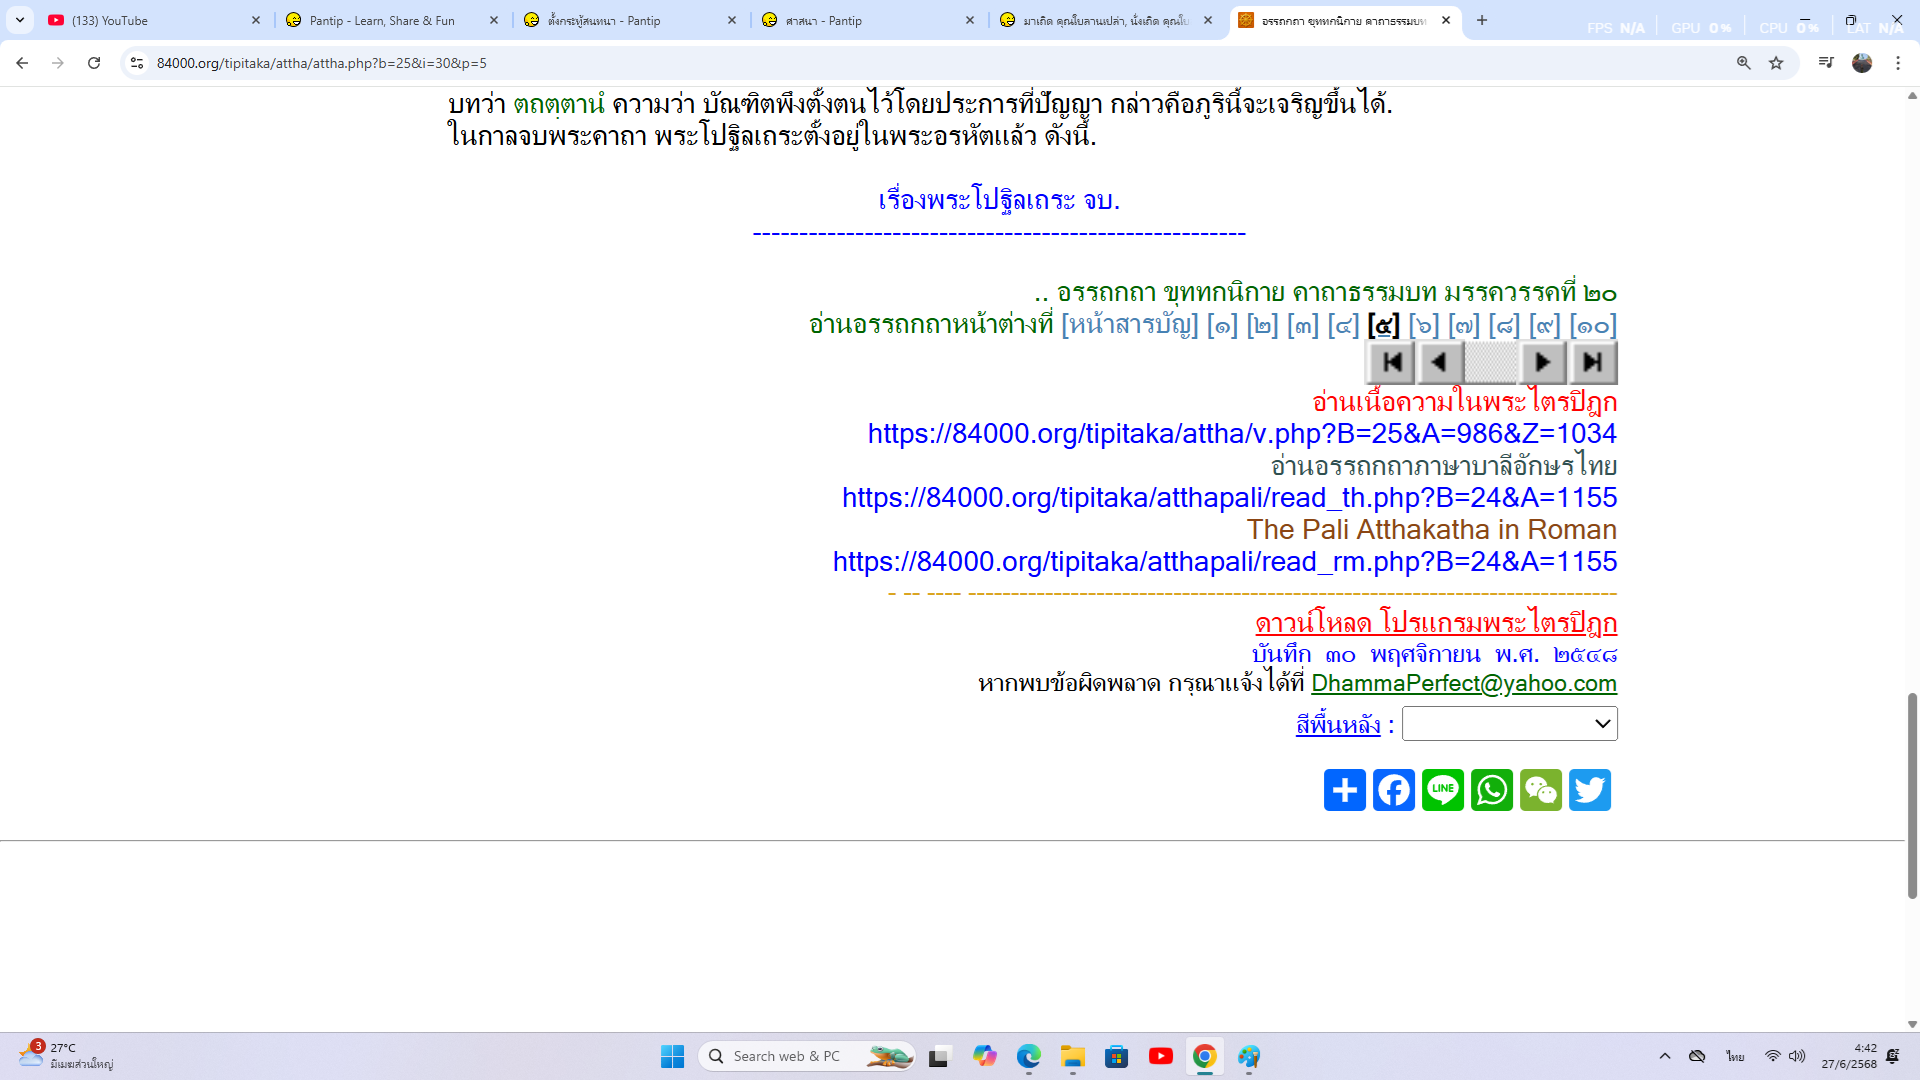The height and width of the screenshot is (1080, 1920).
Task: Switch to Pantip - Learn, Share & Fun tab
Action: (x=392, y=20)
